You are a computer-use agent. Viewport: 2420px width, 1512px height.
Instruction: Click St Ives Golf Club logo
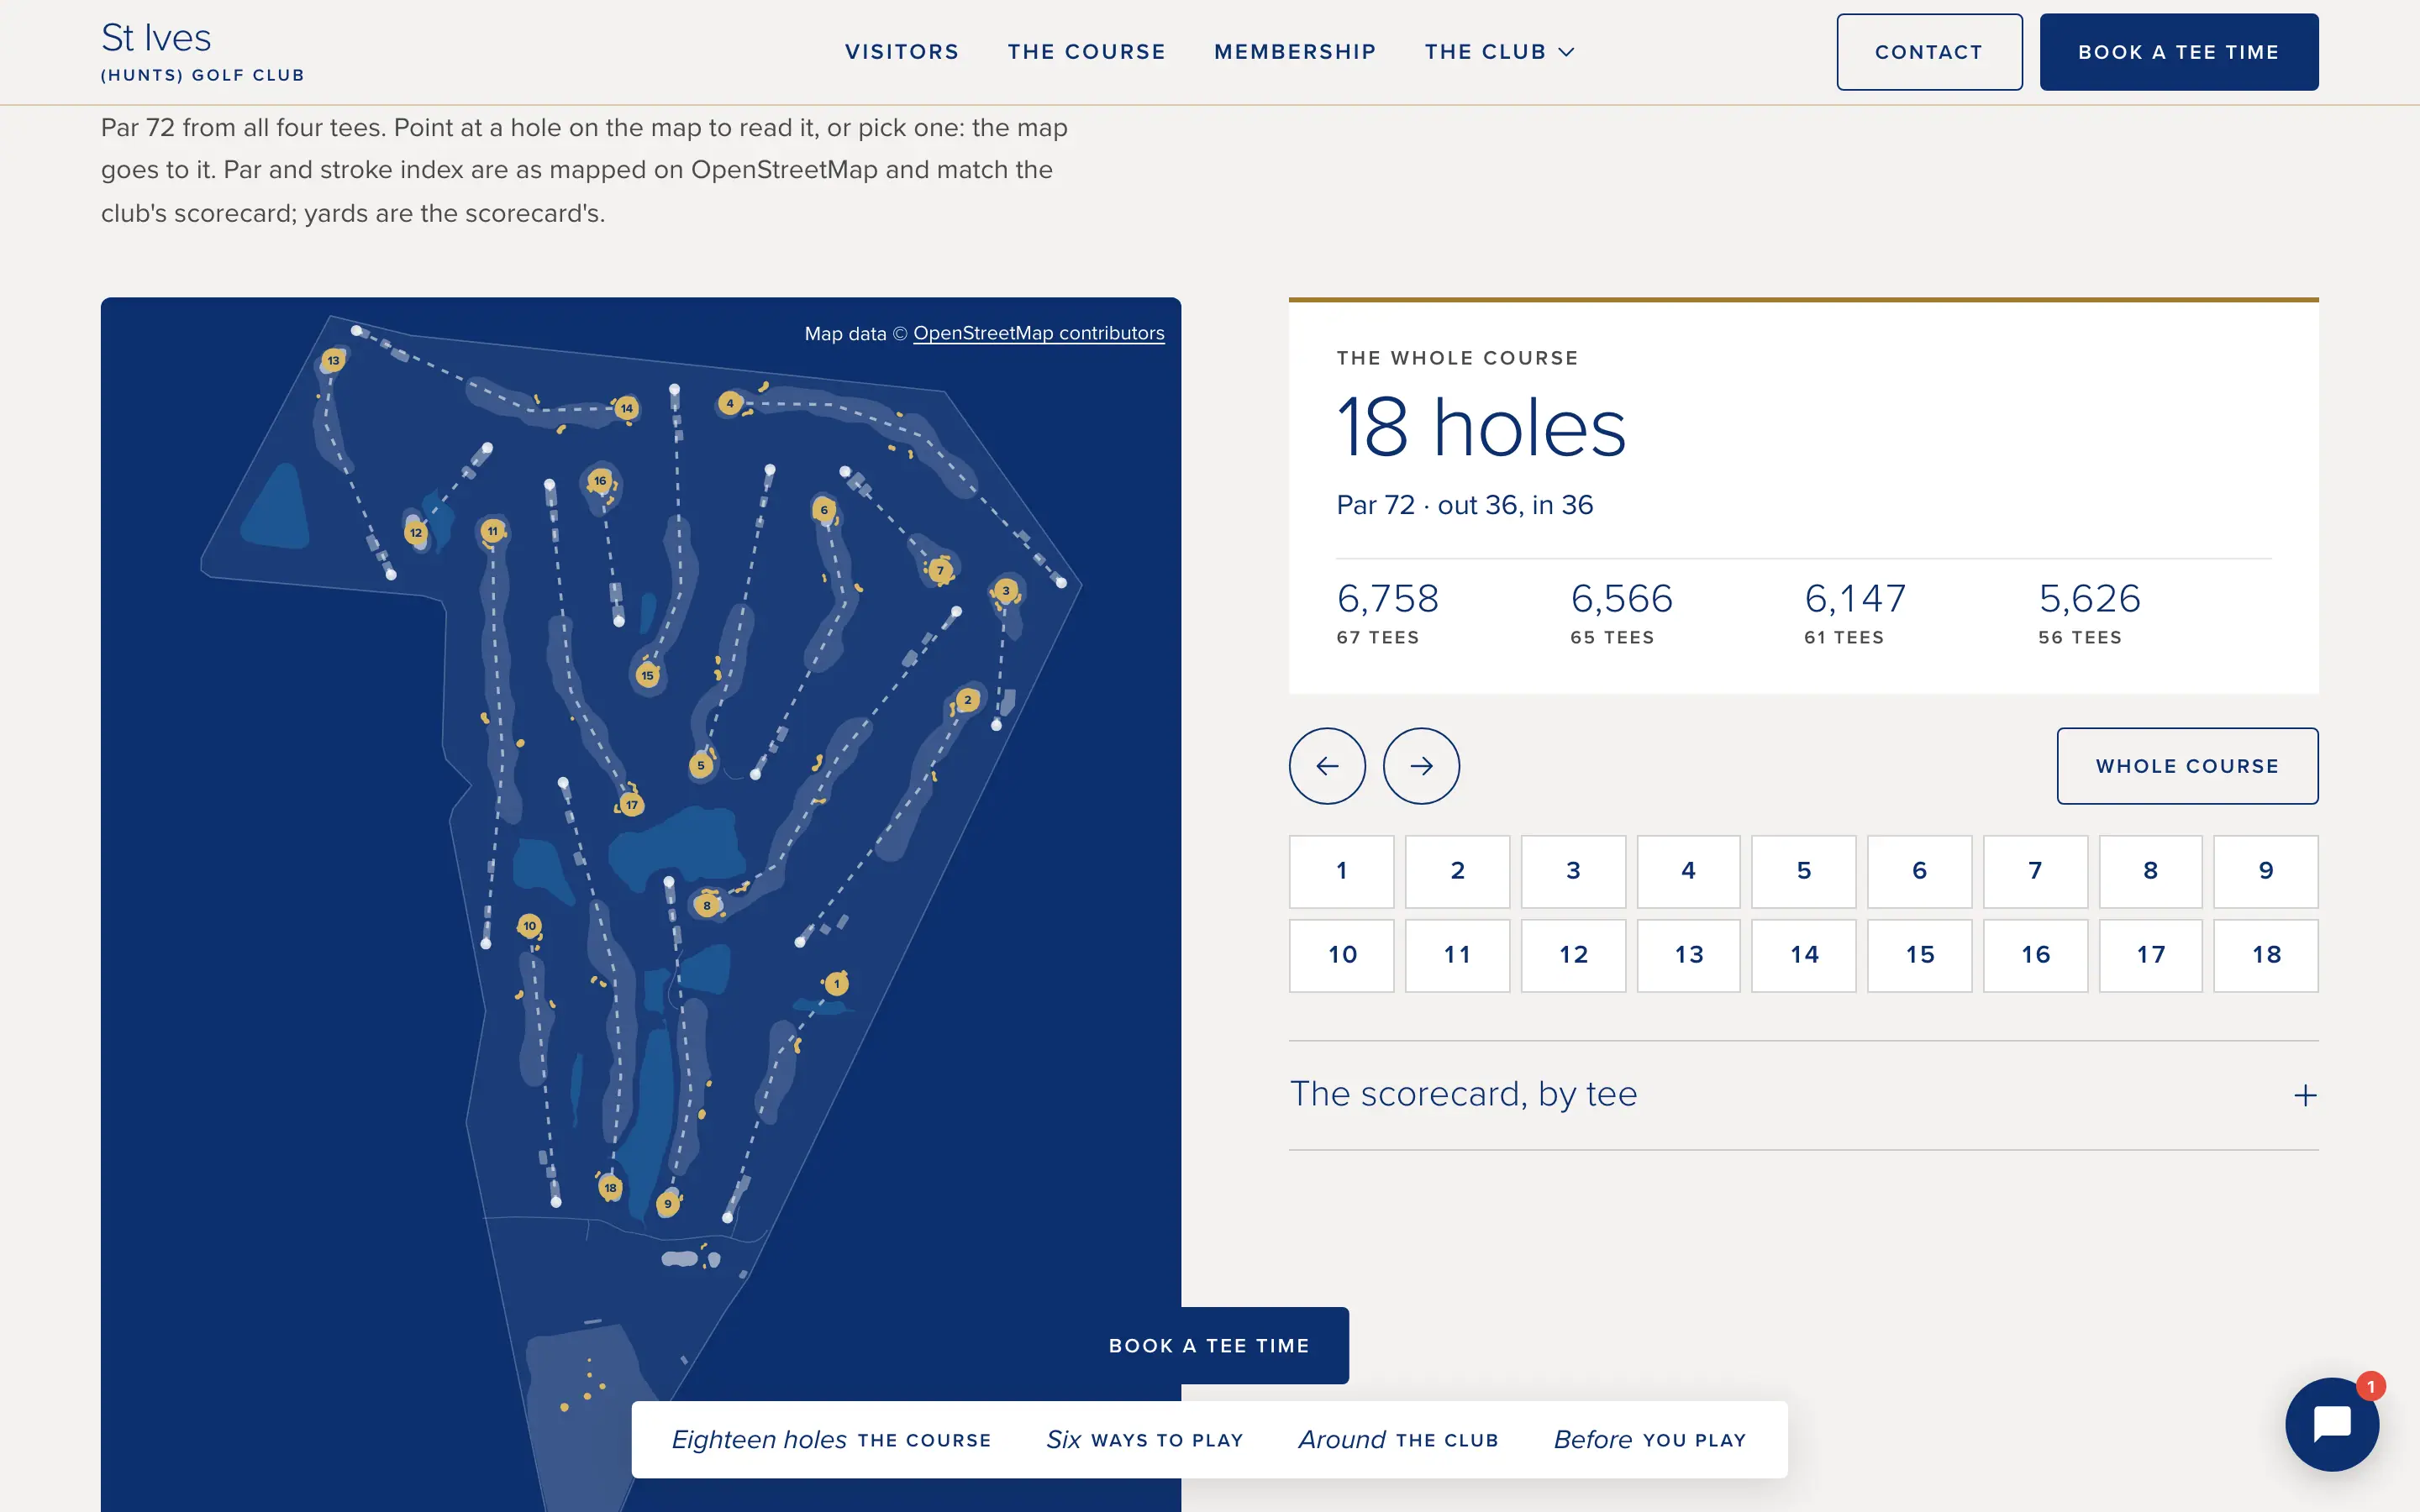(202, 52)
